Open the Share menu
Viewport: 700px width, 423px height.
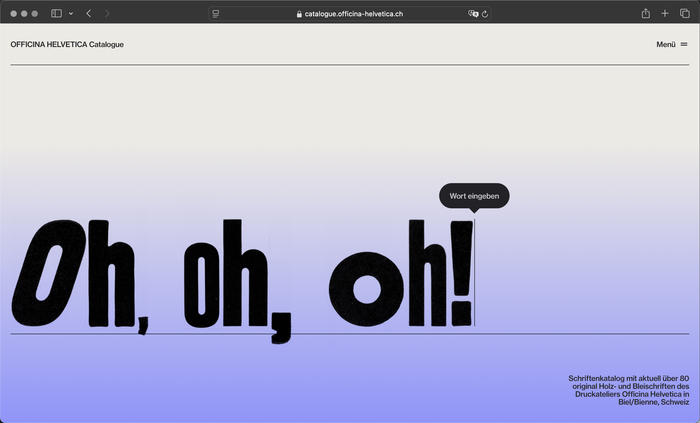(645, 13)
